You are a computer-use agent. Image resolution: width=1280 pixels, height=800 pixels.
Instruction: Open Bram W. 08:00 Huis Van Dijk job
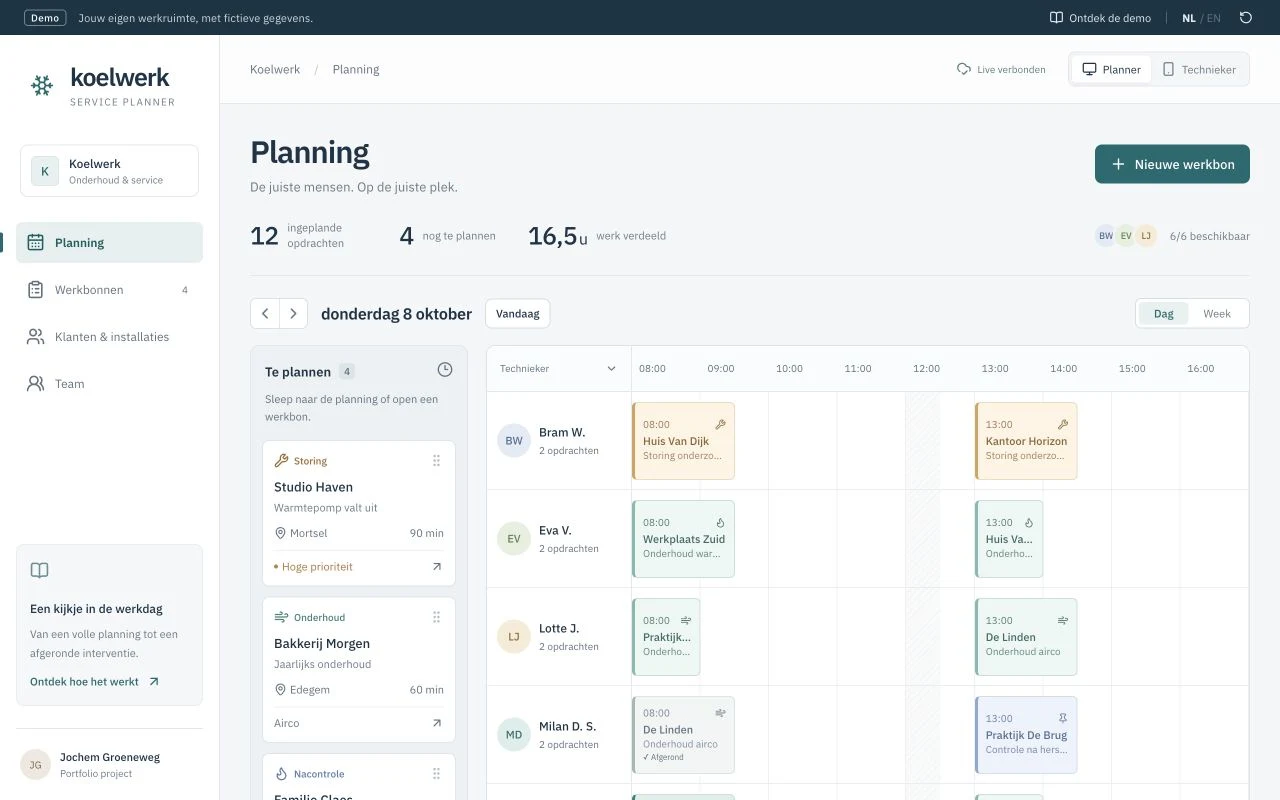click(x=684, y=441)
